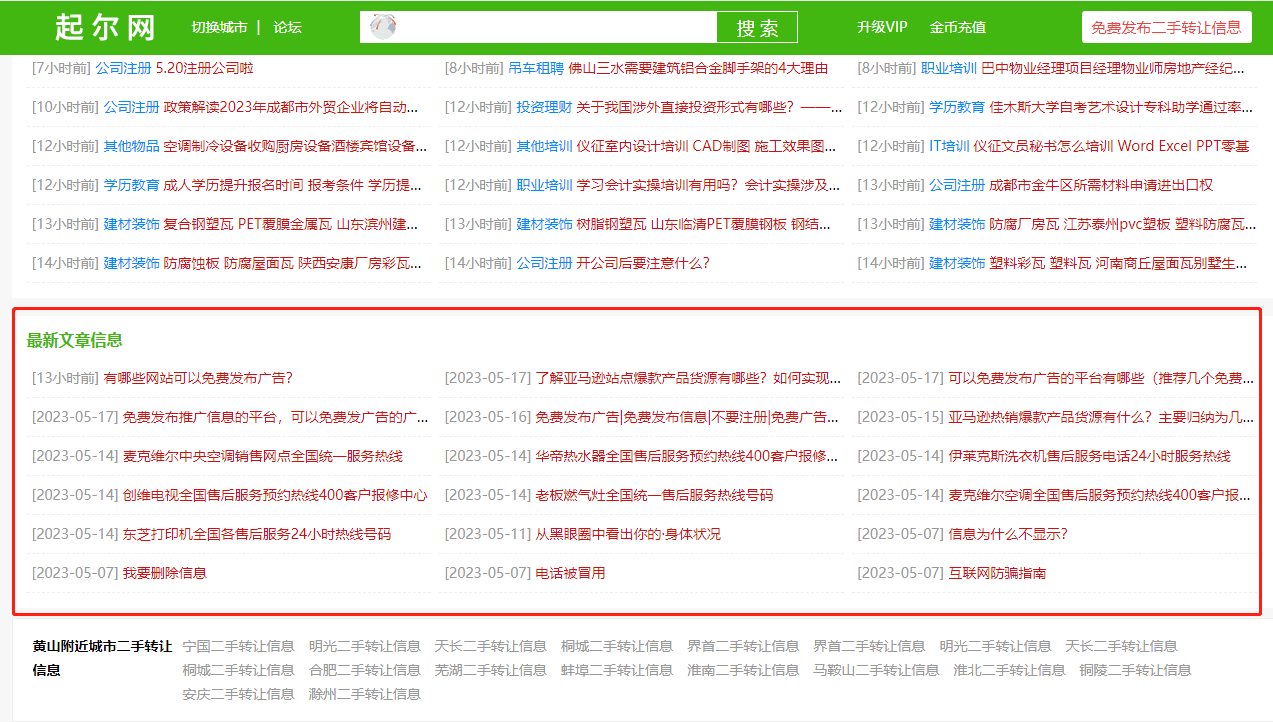Screen dimensions: 1273x722
Task: Open article 电话被冒用
Action: [x=570, y=573]
